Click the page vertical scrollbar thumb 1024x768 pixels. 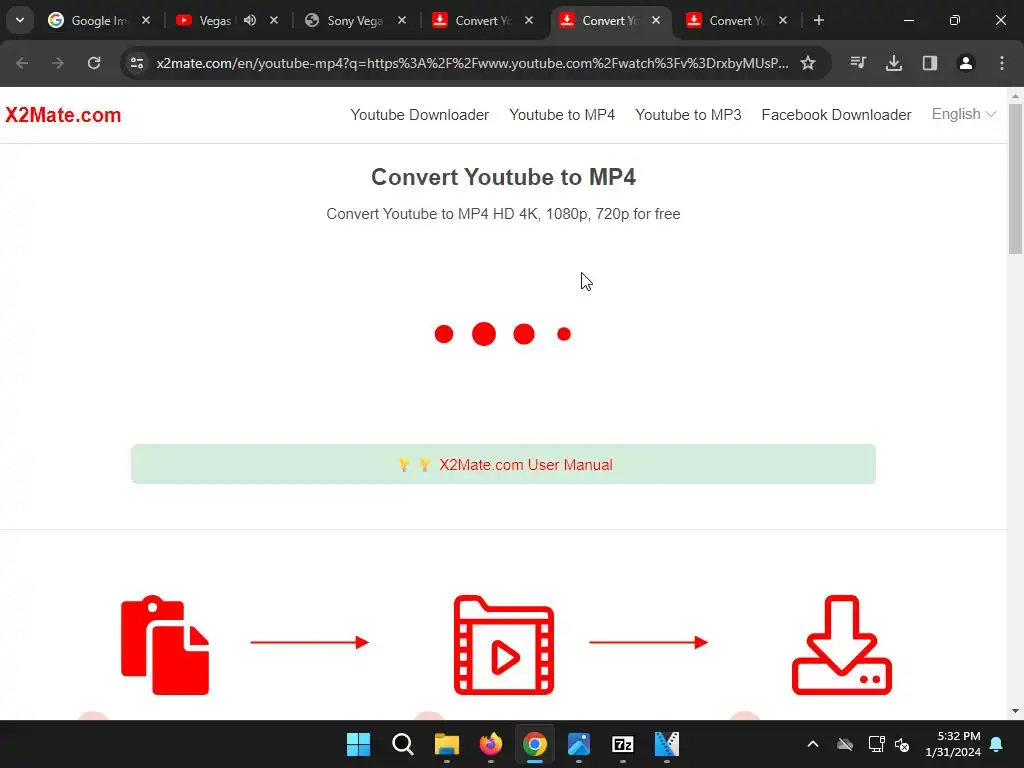click(x=1015, y=178)
